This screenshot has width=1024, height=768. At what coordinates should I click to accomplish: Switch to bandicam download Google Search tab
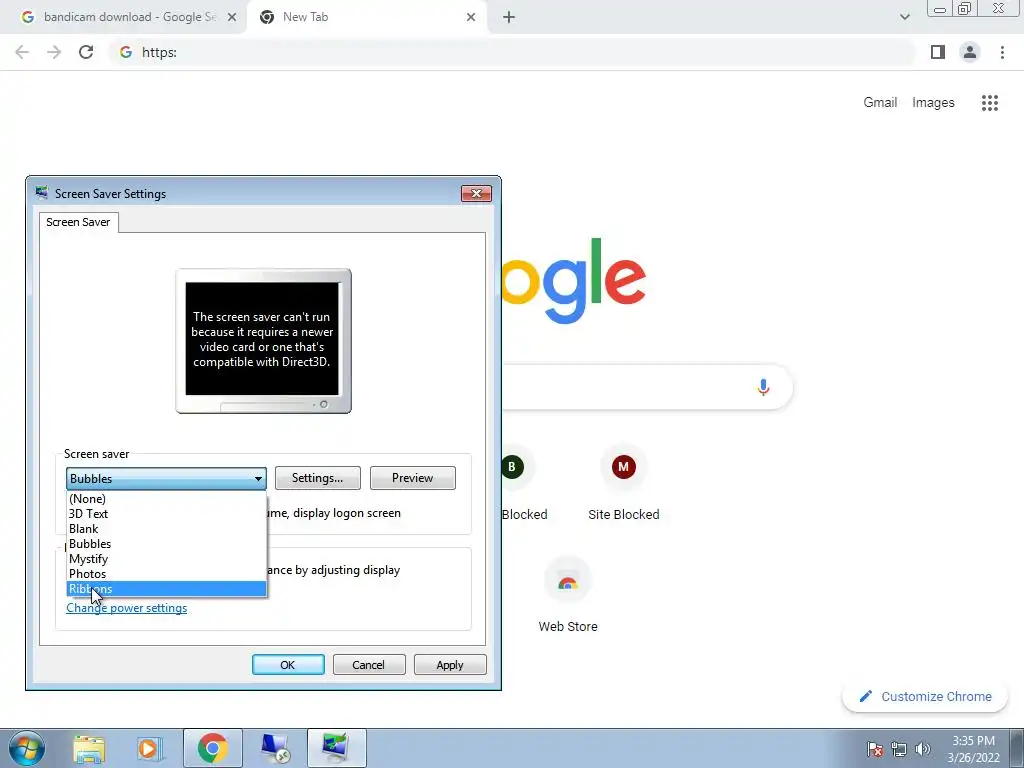click(x=123, y=17)
